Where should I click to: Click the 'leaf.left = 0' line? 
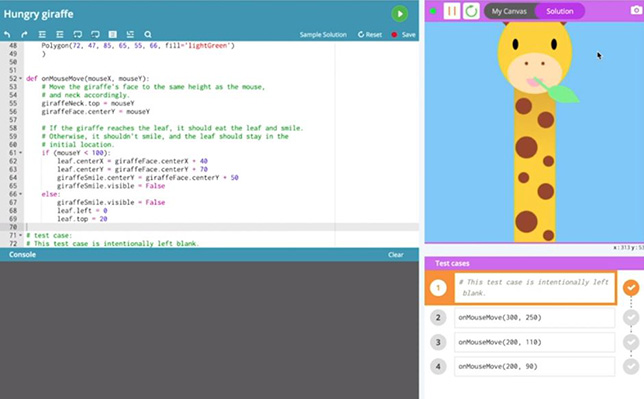pos(82,210)
